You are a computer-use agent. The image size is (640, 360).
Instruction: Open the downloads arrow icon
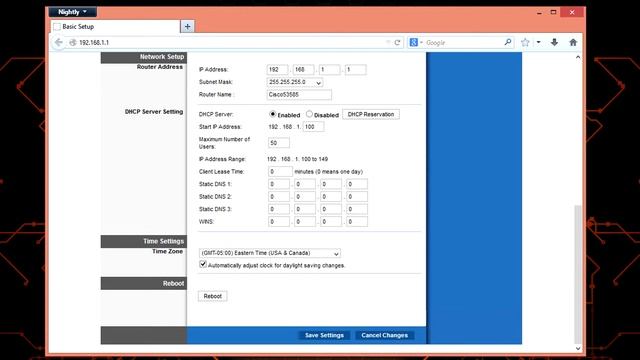pyautogui.click(x=554, y=42)
